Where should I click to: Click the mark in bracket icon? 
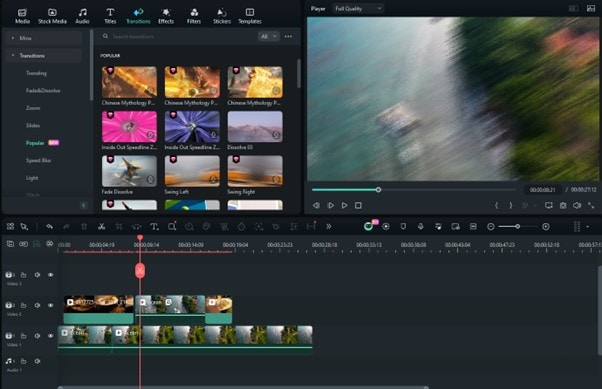[496, 205]
